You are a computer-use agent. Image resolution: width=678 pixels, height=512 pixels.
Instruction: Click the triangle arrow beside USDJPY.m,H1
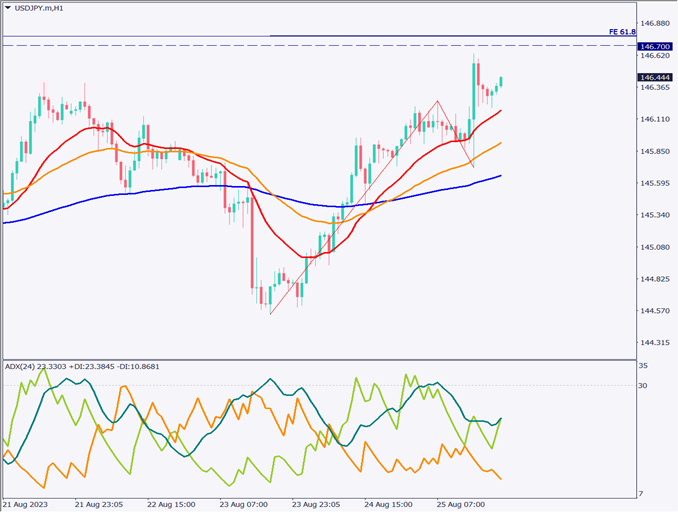click(8, 9)
